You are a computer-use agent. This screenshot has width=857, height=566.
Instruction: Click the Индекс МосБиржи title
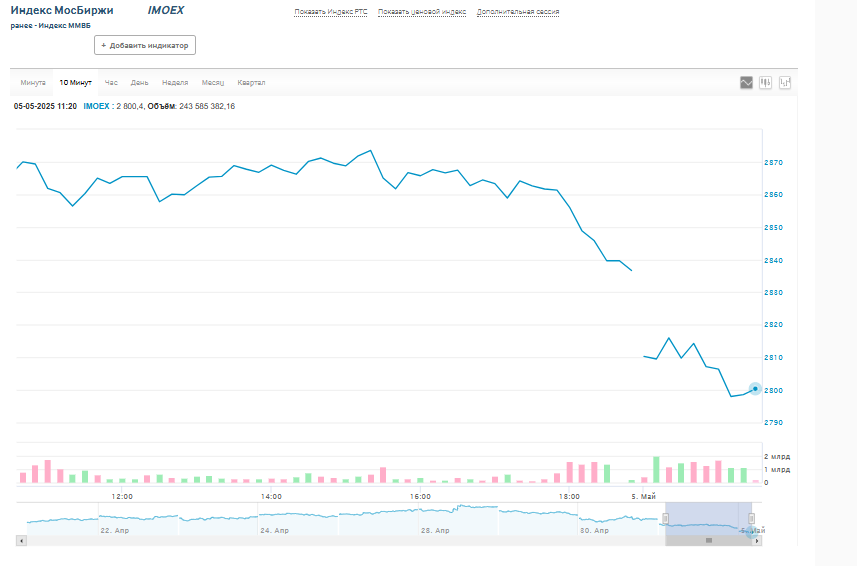pos(62,10)
